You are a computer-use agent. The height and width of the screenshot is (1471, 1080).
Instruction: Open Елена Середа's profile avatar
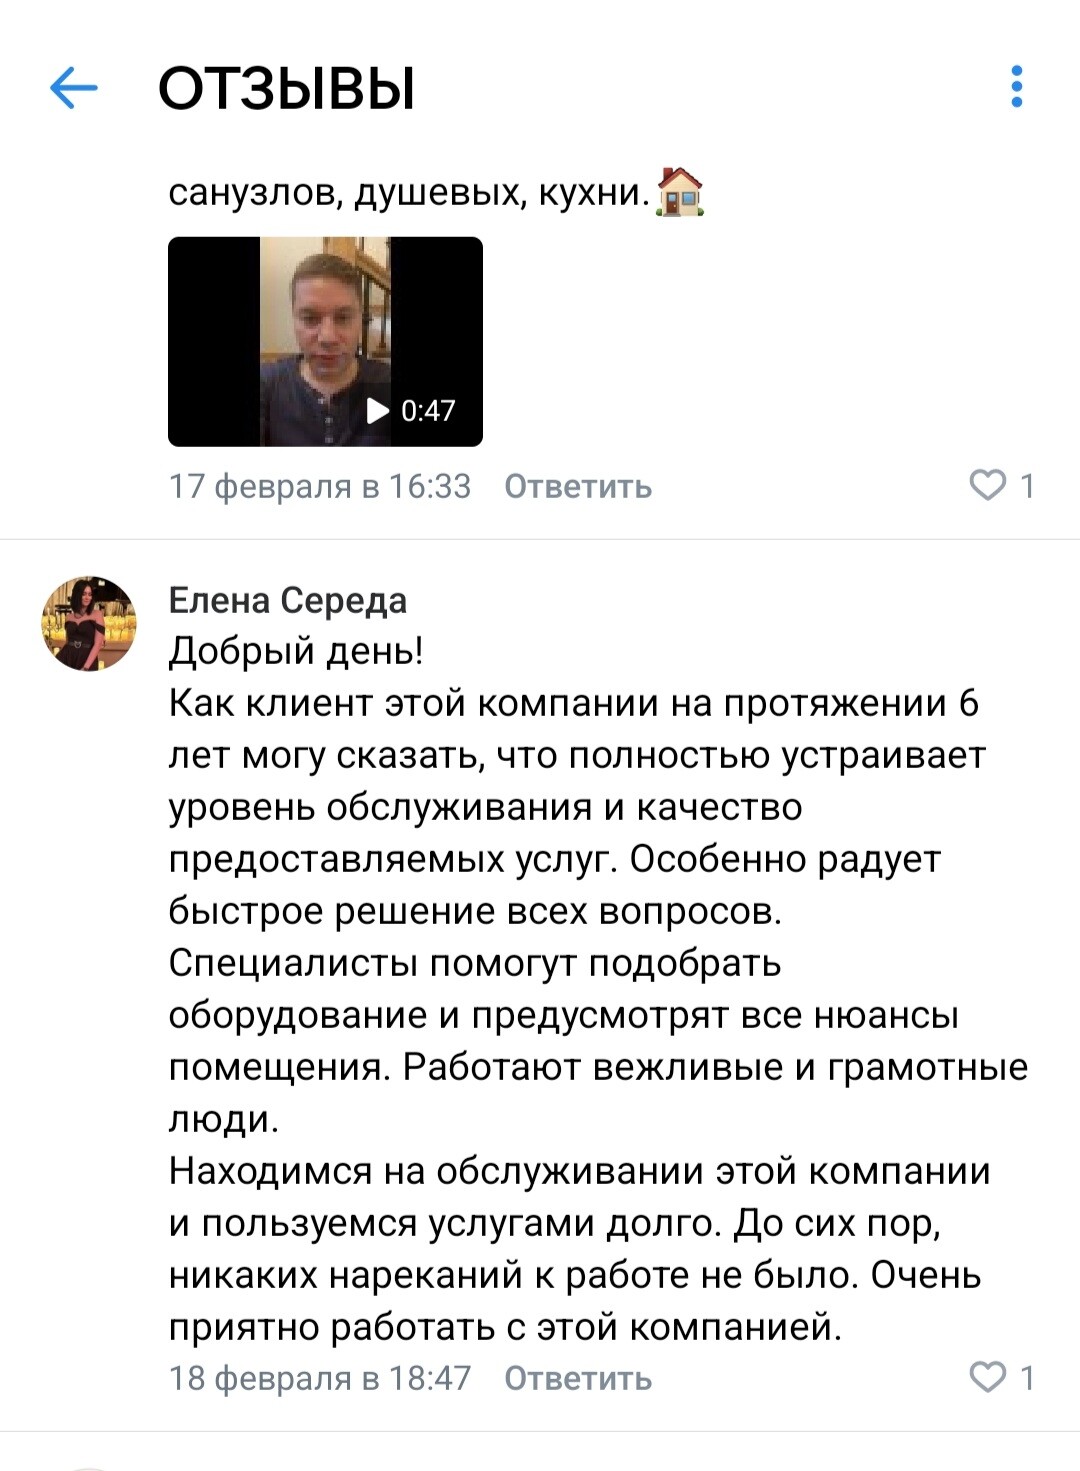(x=89, y=623)
